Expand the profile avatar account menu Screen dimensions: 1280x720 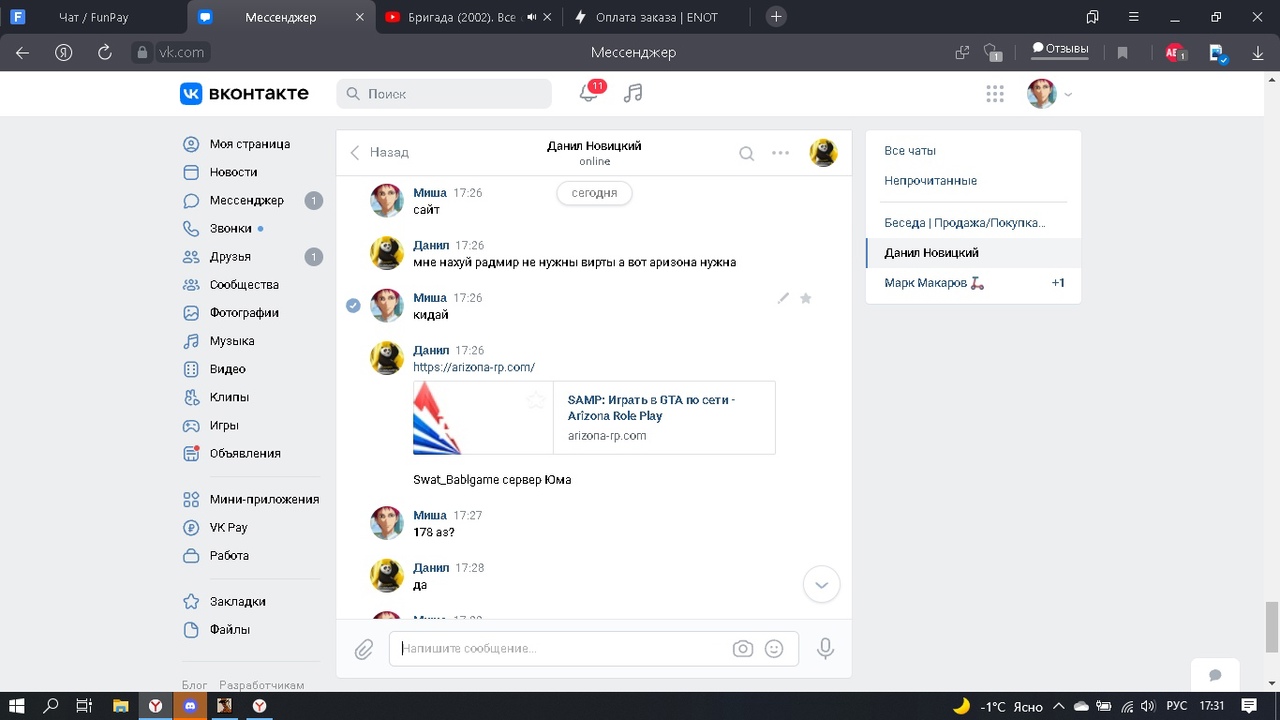pyautogui.click(x=1049, y=94)
